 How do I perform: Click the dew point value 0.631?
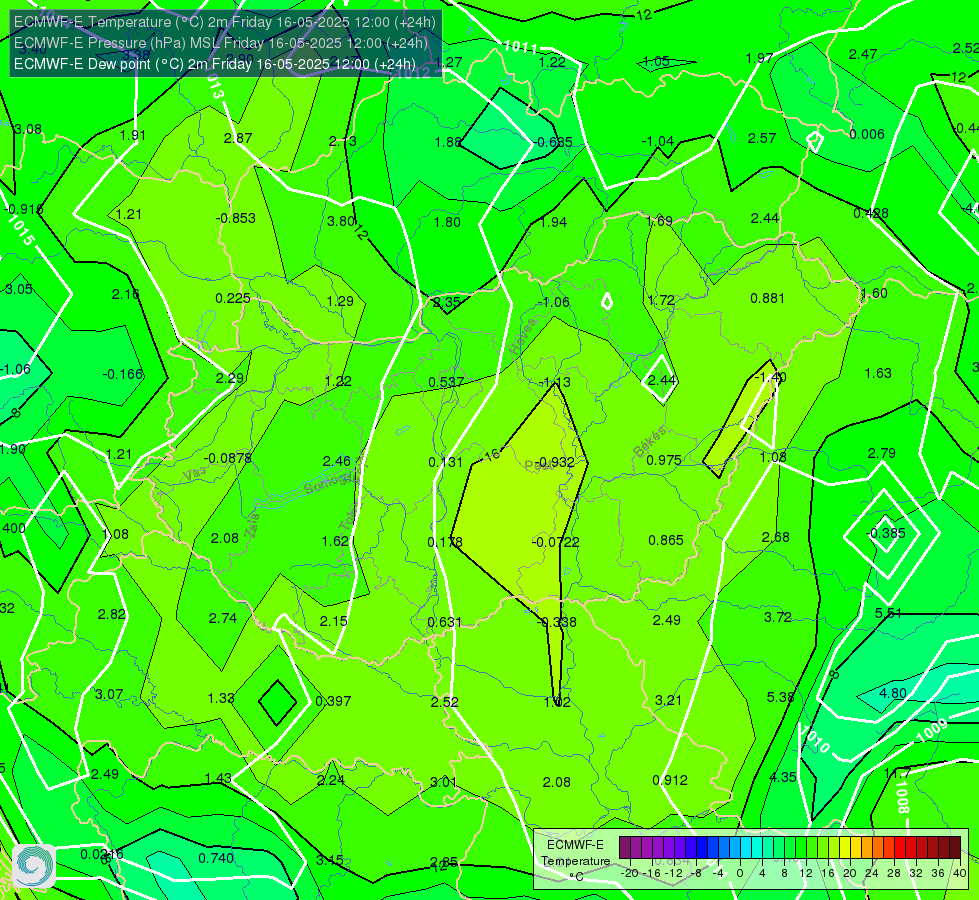(x=445, y=622)
